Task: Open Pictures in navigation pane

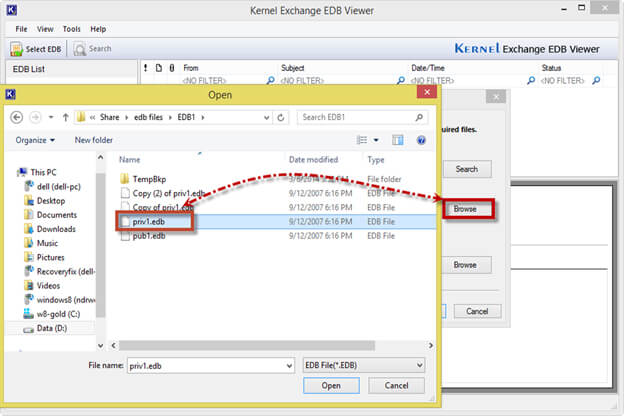Action: [50, 258]
